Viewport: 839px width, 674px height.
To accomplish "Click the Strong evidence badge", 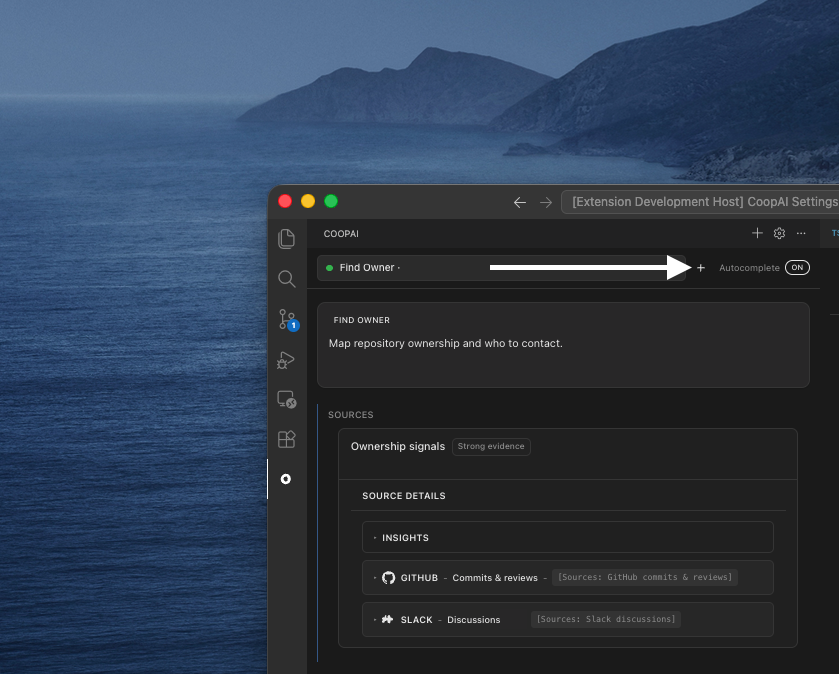I will click(x=491, y=447).
